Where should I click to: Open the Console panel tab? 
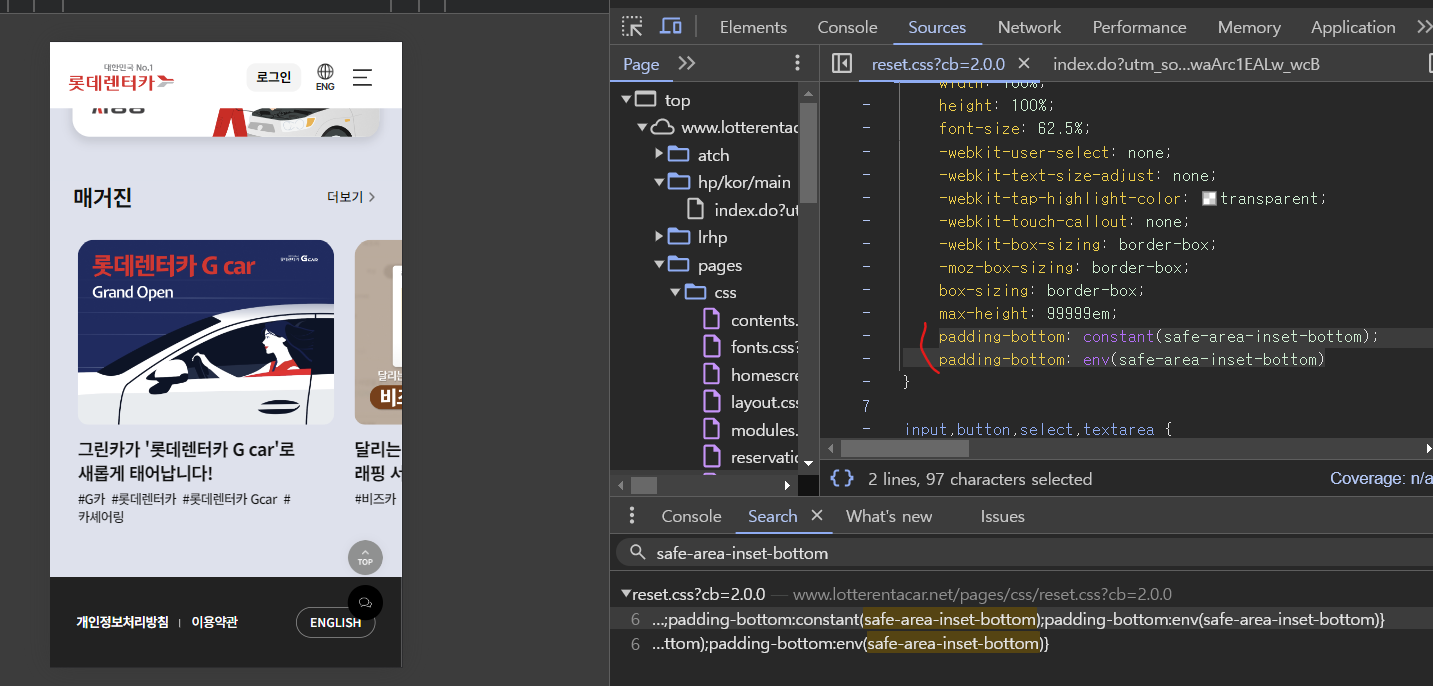click(x=847, y=27)
